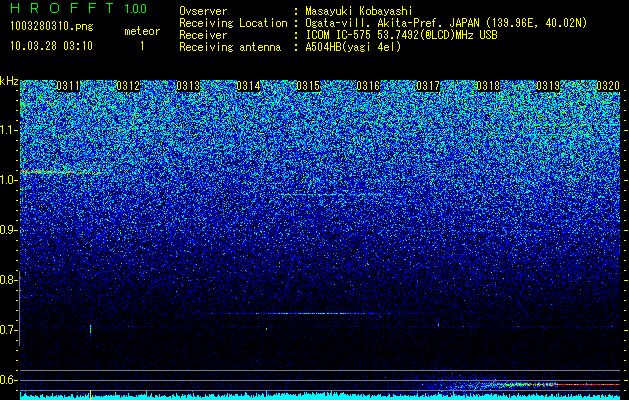Click the red meteor echo trace near 1.0 kHz
The height and width of the screenshot is (400, 629).
[60, 172]
